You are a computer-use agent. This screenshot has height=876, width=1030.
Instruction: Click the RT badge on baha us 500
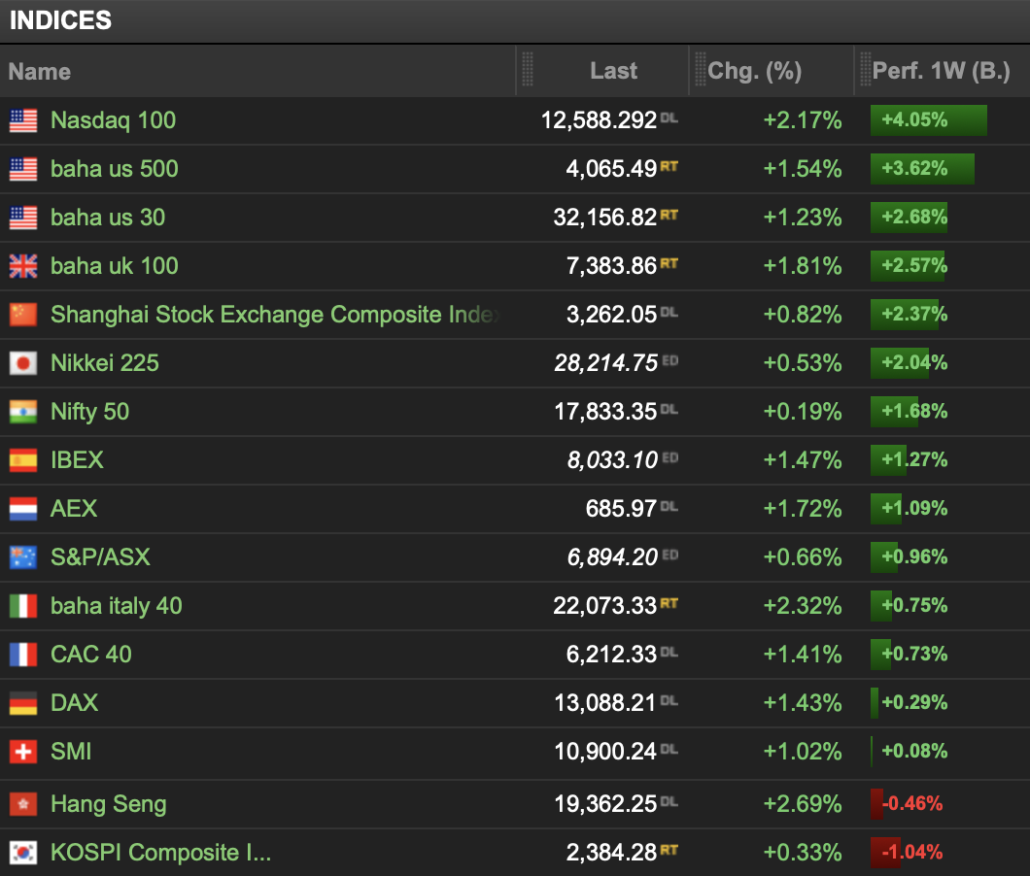[669, 166]
